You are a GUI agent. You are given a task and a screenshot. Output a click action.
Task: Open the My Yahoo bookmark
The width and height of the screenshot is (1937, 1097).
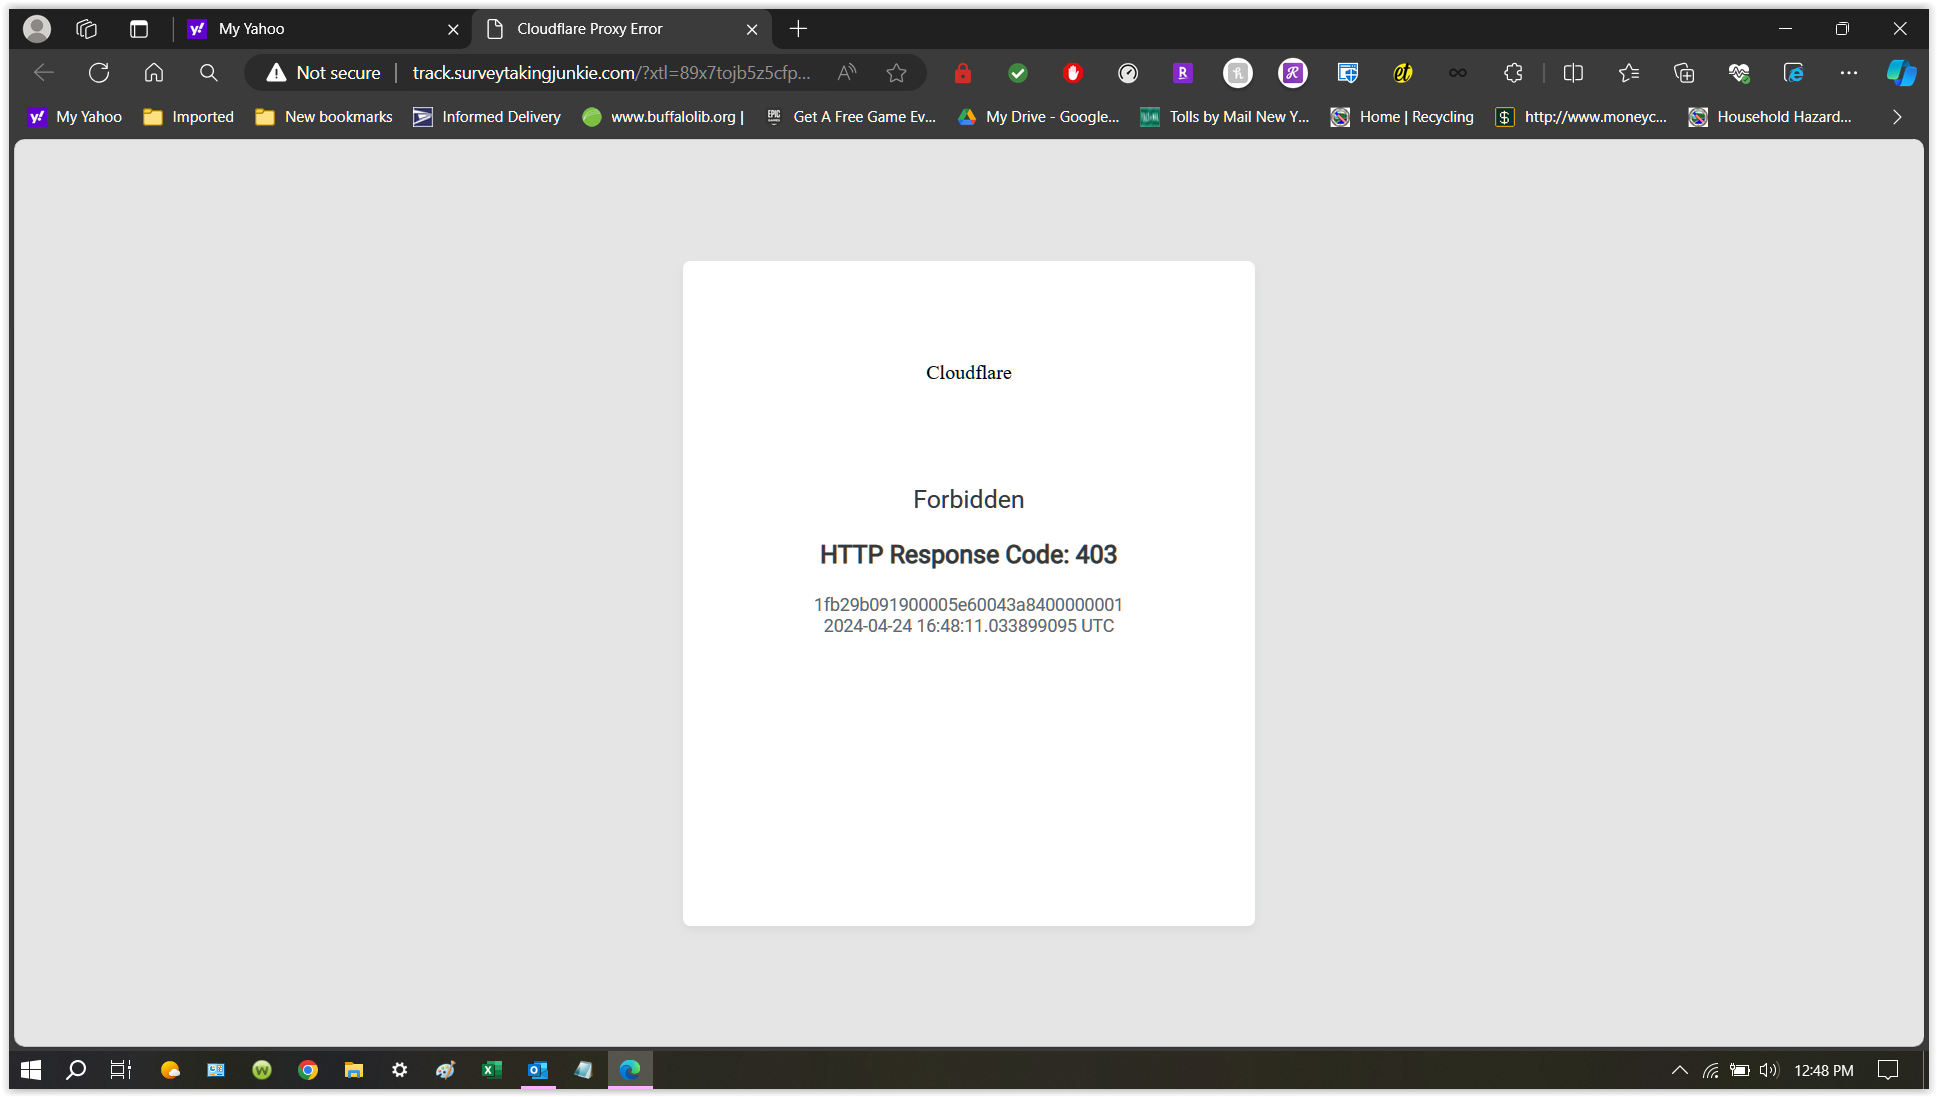[x=76, y=117]
